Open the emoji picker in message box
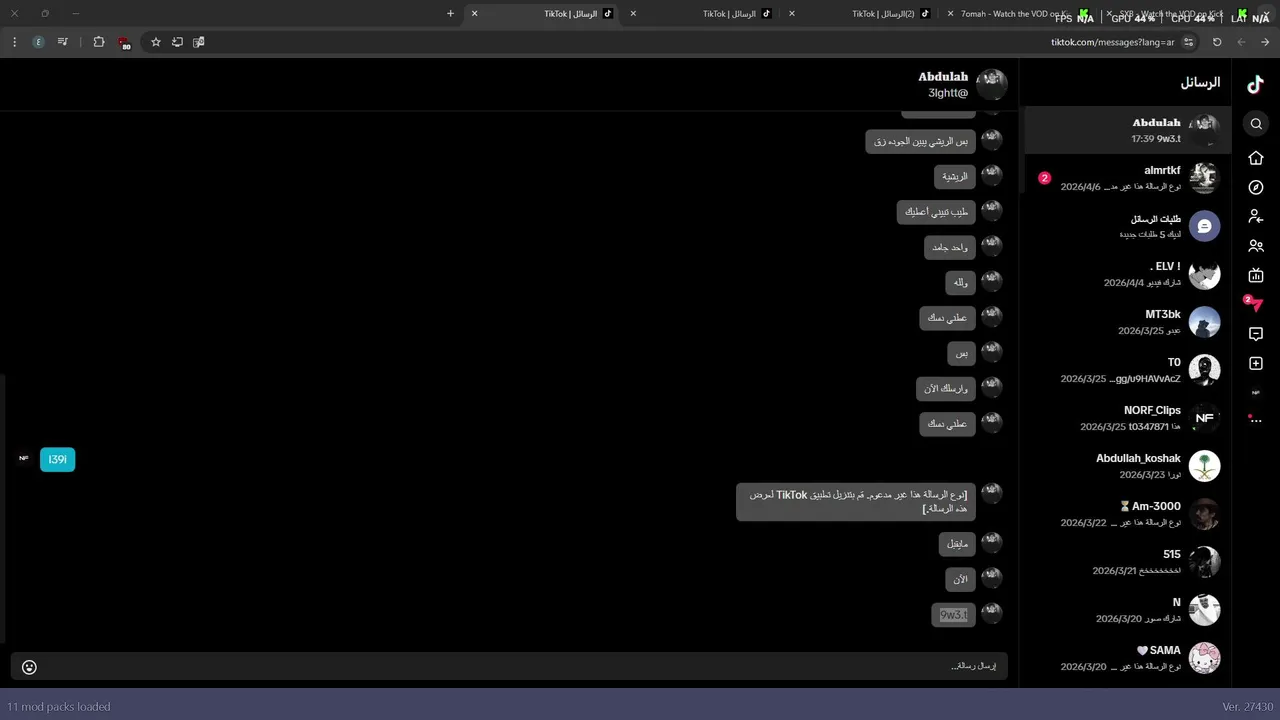The height and width of the screenshot is (720, 1280). pyautogui.click(x=29, y=667)
